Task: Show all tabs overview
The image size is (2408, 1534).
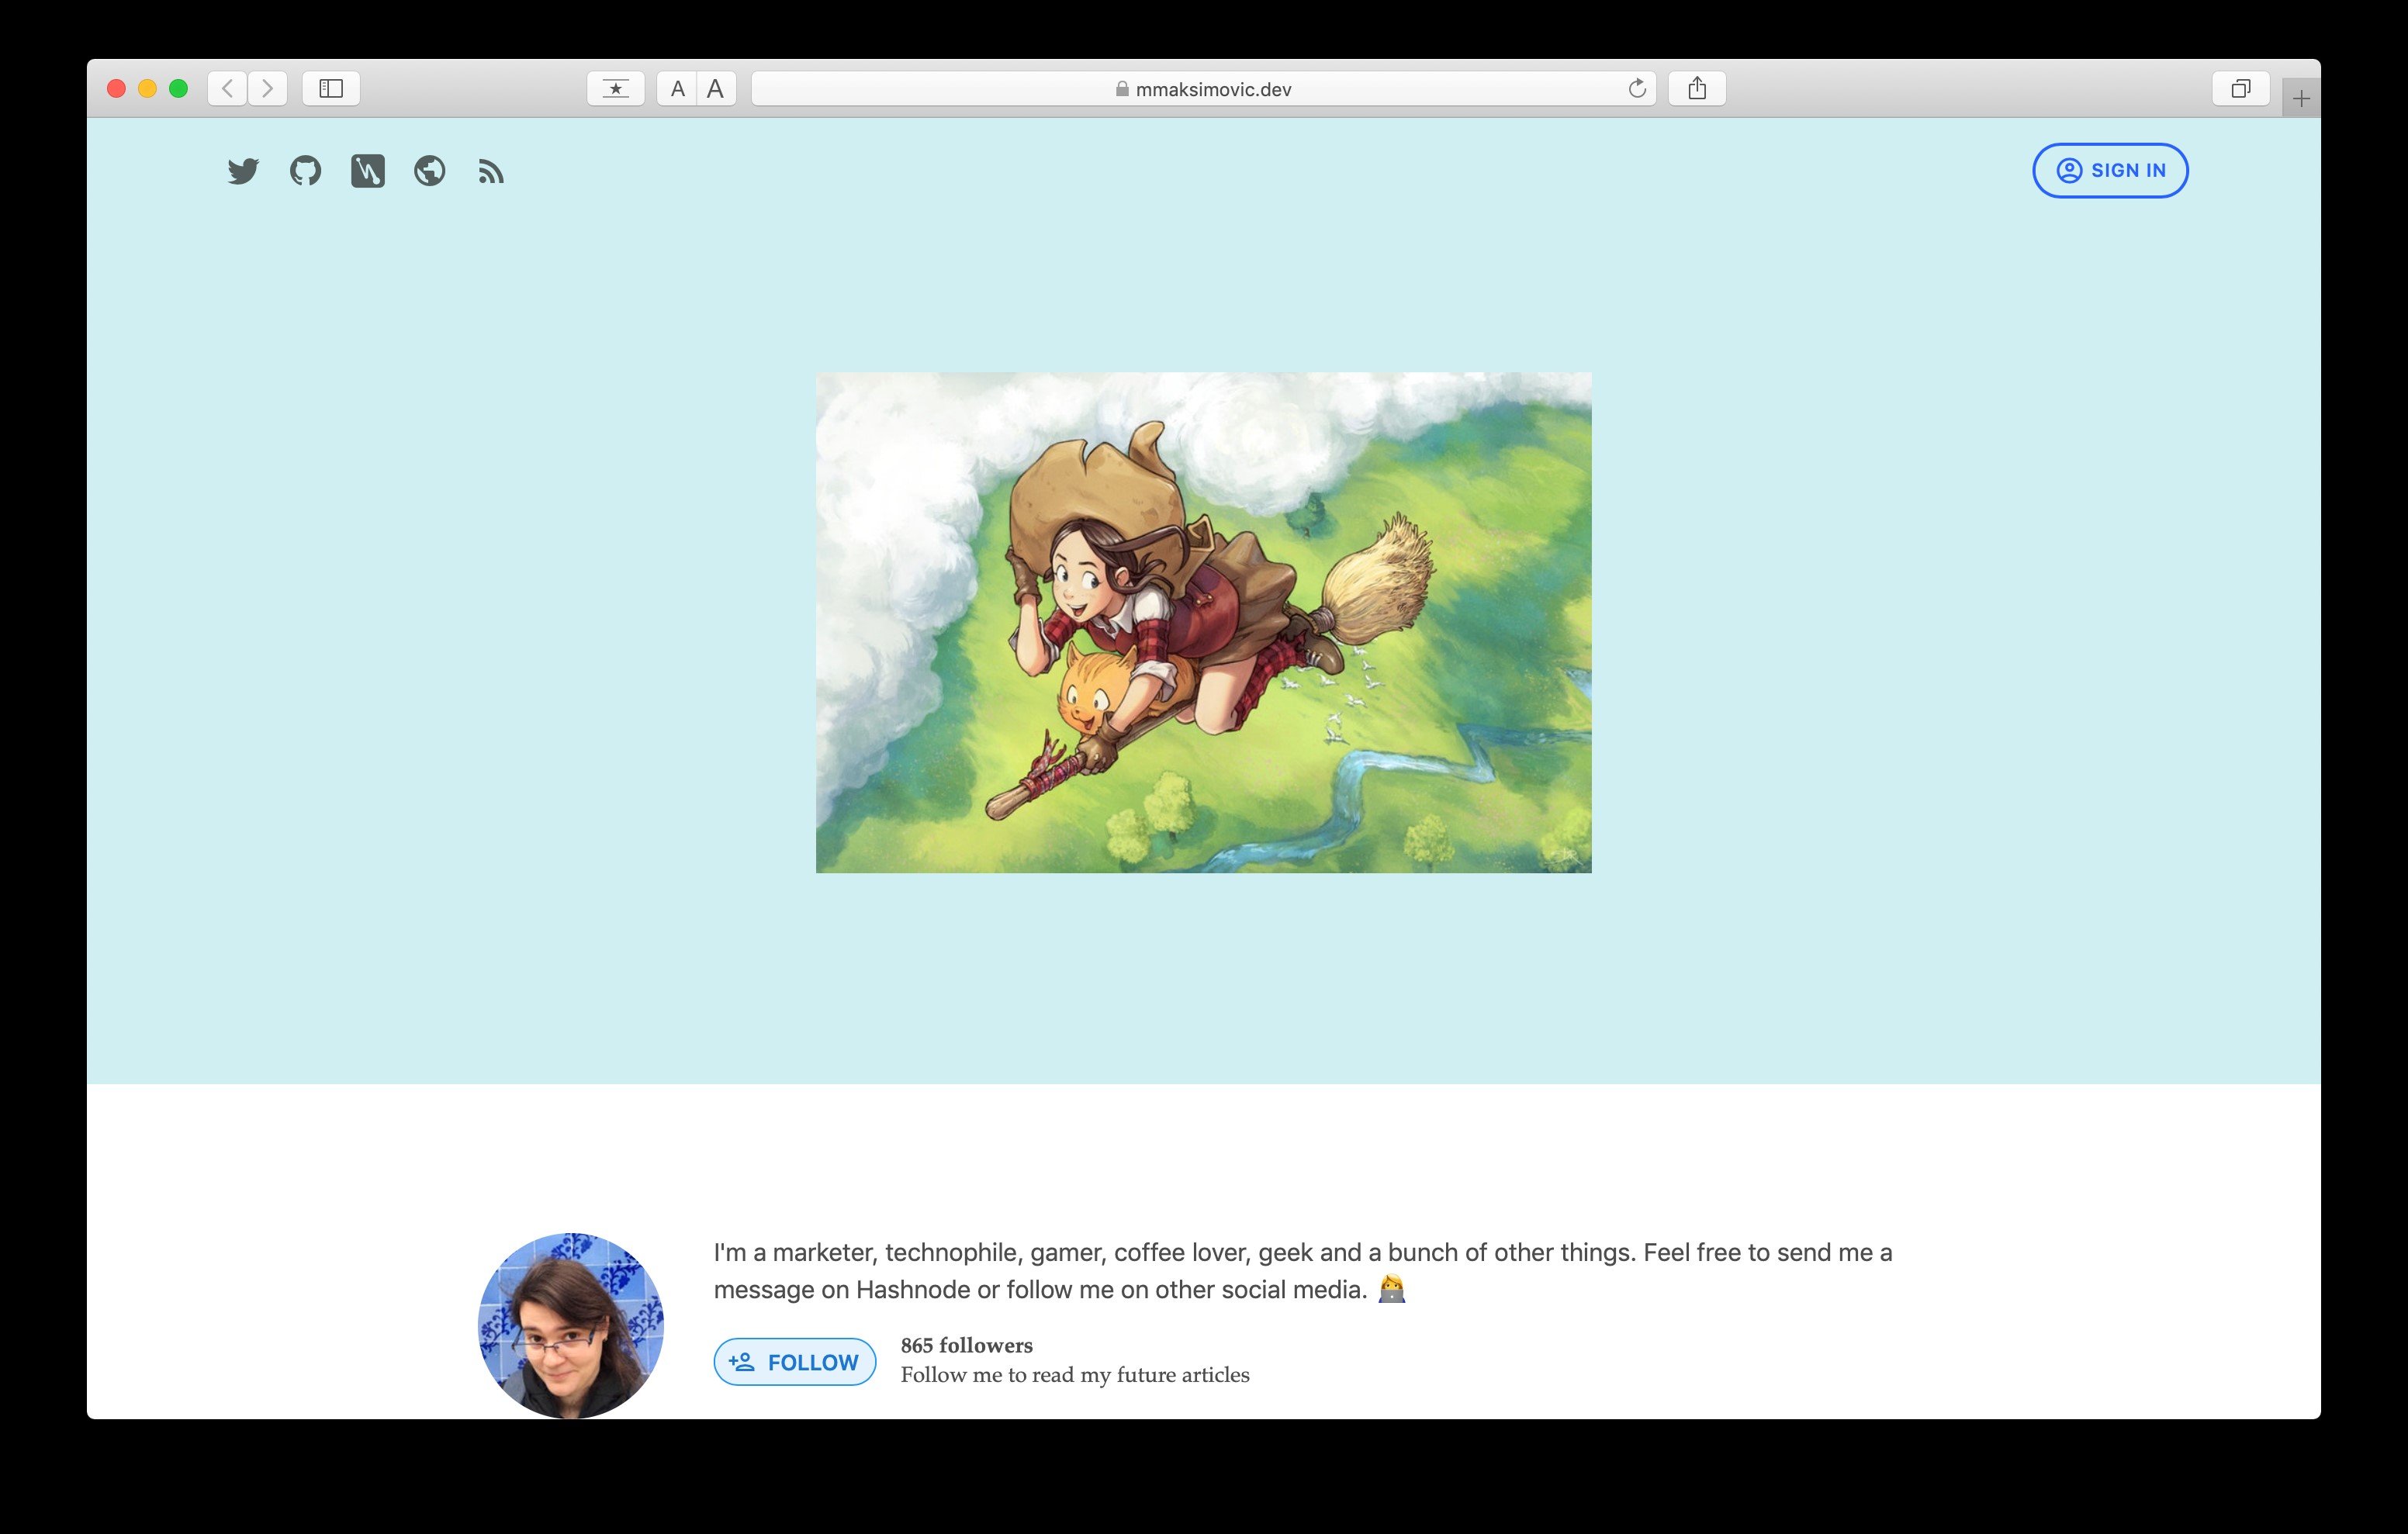Action: pyautogui.click(x=2241, y=88)
